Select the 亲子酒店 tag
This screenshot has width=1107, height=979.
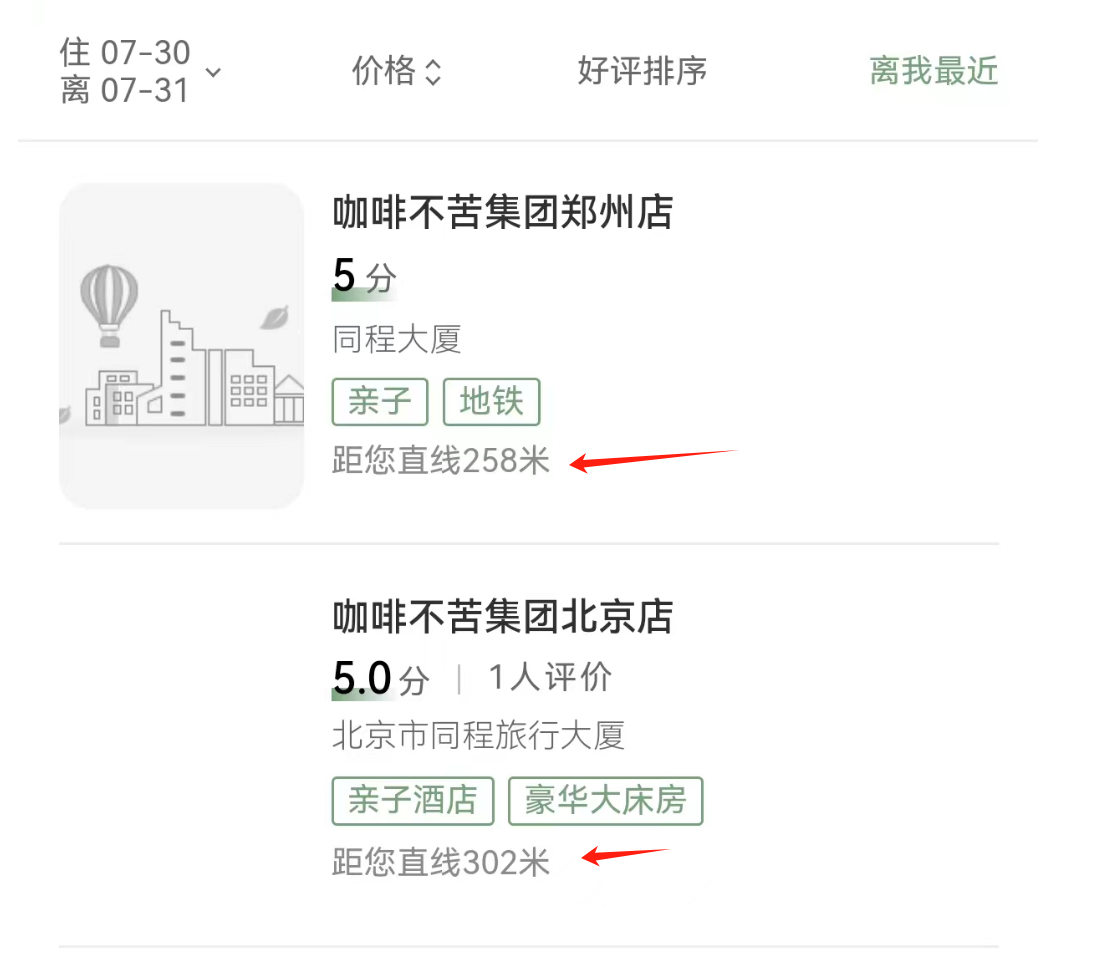tap(412, 800)
